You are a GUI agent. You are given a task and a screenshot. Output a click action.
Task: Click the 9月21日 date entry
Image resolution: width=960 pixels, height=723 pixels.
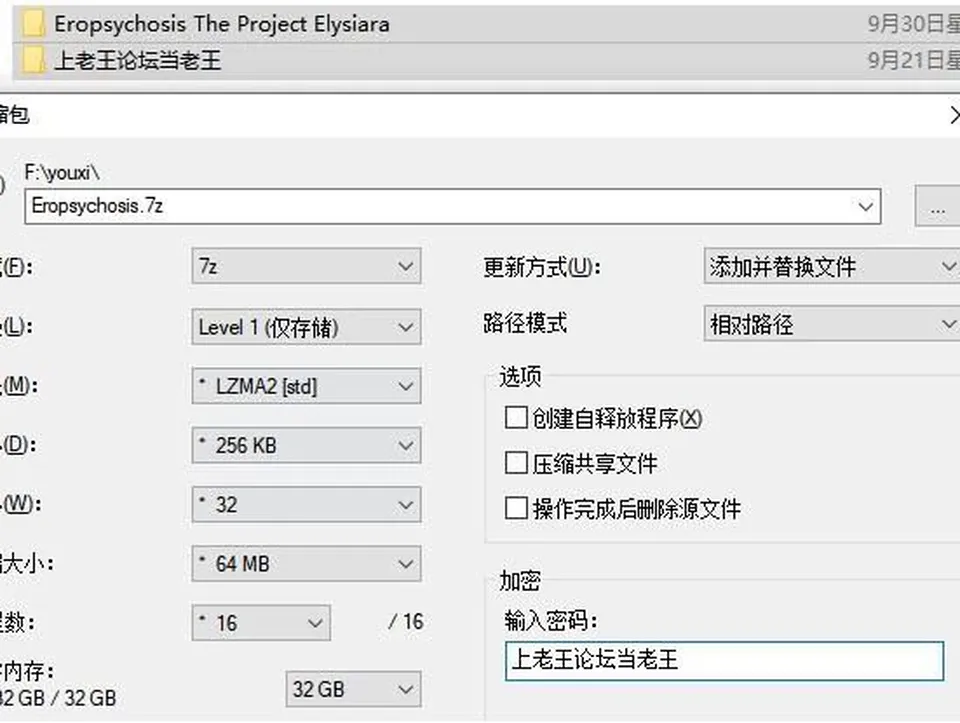(913, 61)
